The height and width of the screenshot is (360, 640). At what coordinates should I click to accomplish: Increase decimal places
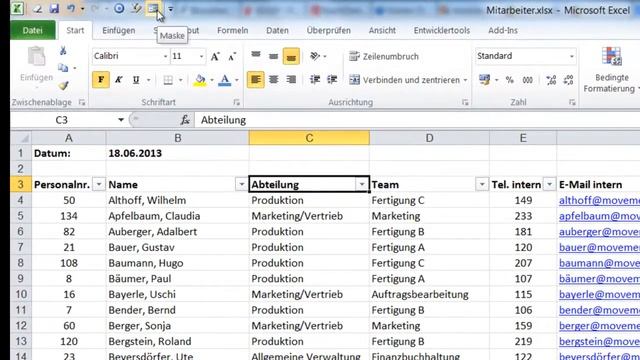click(551, 80)
